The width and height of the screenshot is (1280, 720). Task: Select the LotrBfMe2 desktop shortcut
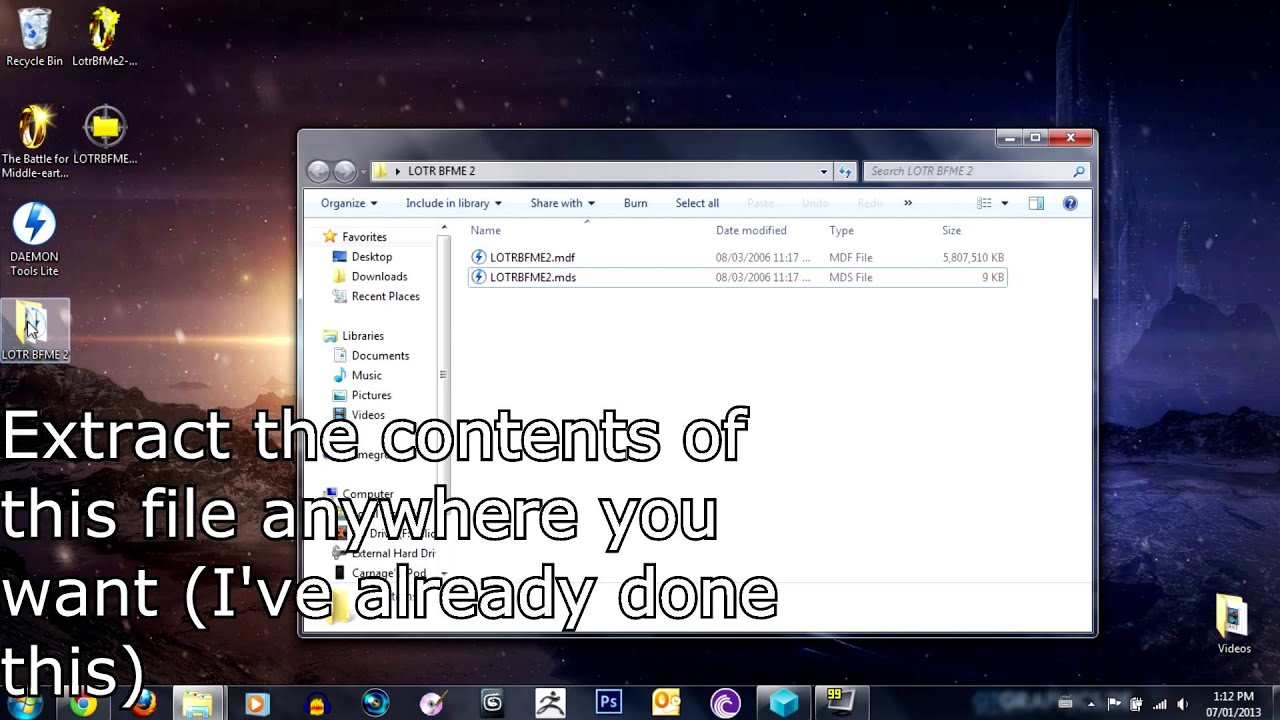point(105,37)
